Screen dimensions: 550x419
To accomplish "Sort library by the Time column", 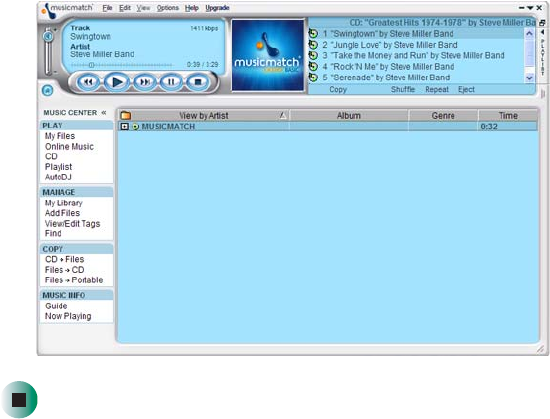I will tap(508, 115).
